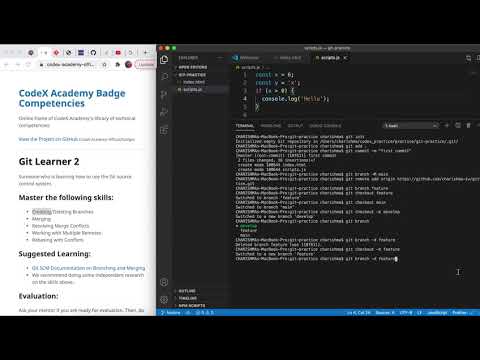Click the browser Update button
The width and height of the screenshot is (480, 360).
pyautogui.click(x=146, y=65)
